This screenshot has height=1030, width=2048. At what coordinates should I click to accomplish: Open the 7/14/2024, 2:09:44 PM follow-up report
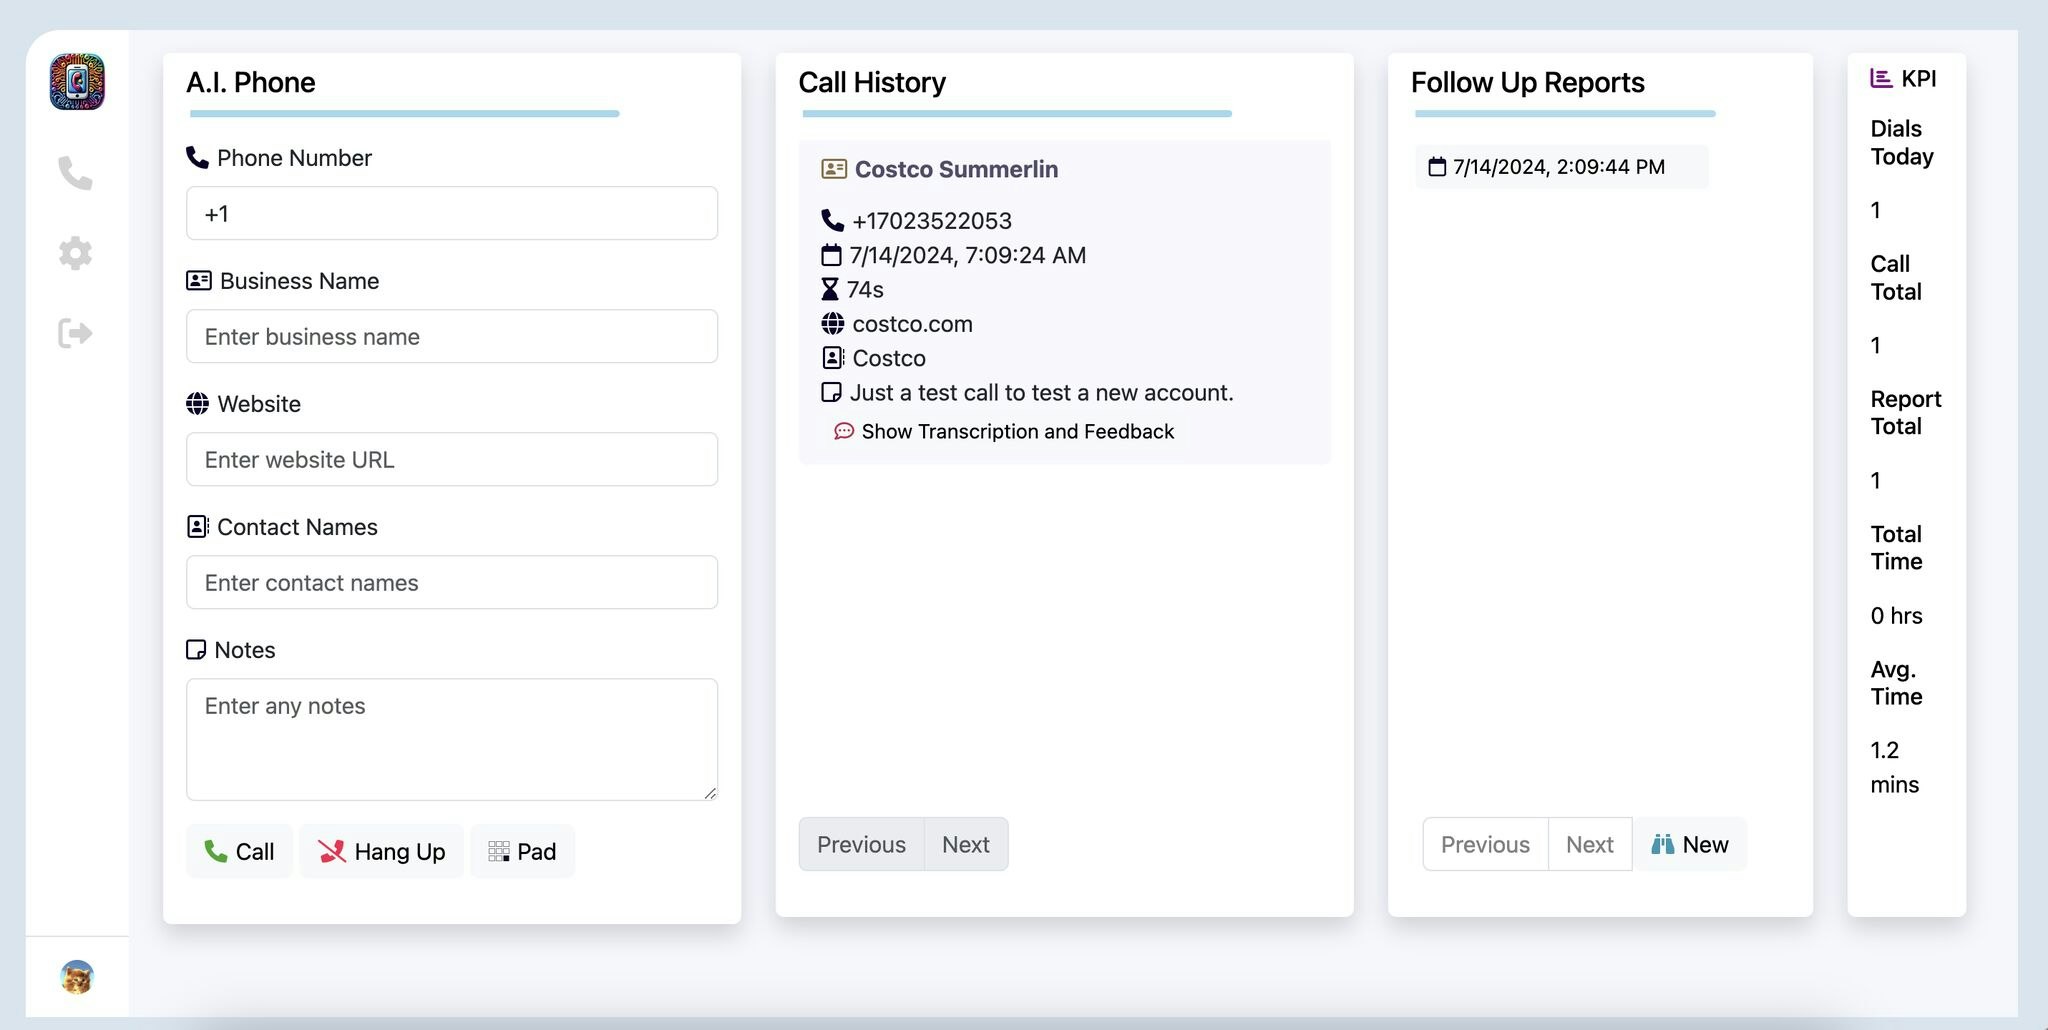[1560, 167]
